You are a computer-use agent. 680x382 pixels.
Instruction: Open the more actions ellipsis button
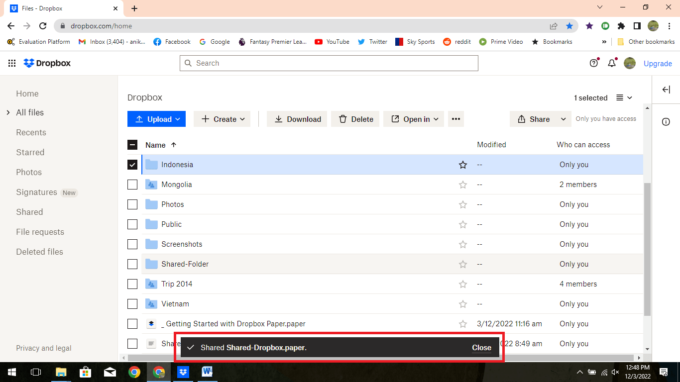pyautogui.click(x=456, y=119)
